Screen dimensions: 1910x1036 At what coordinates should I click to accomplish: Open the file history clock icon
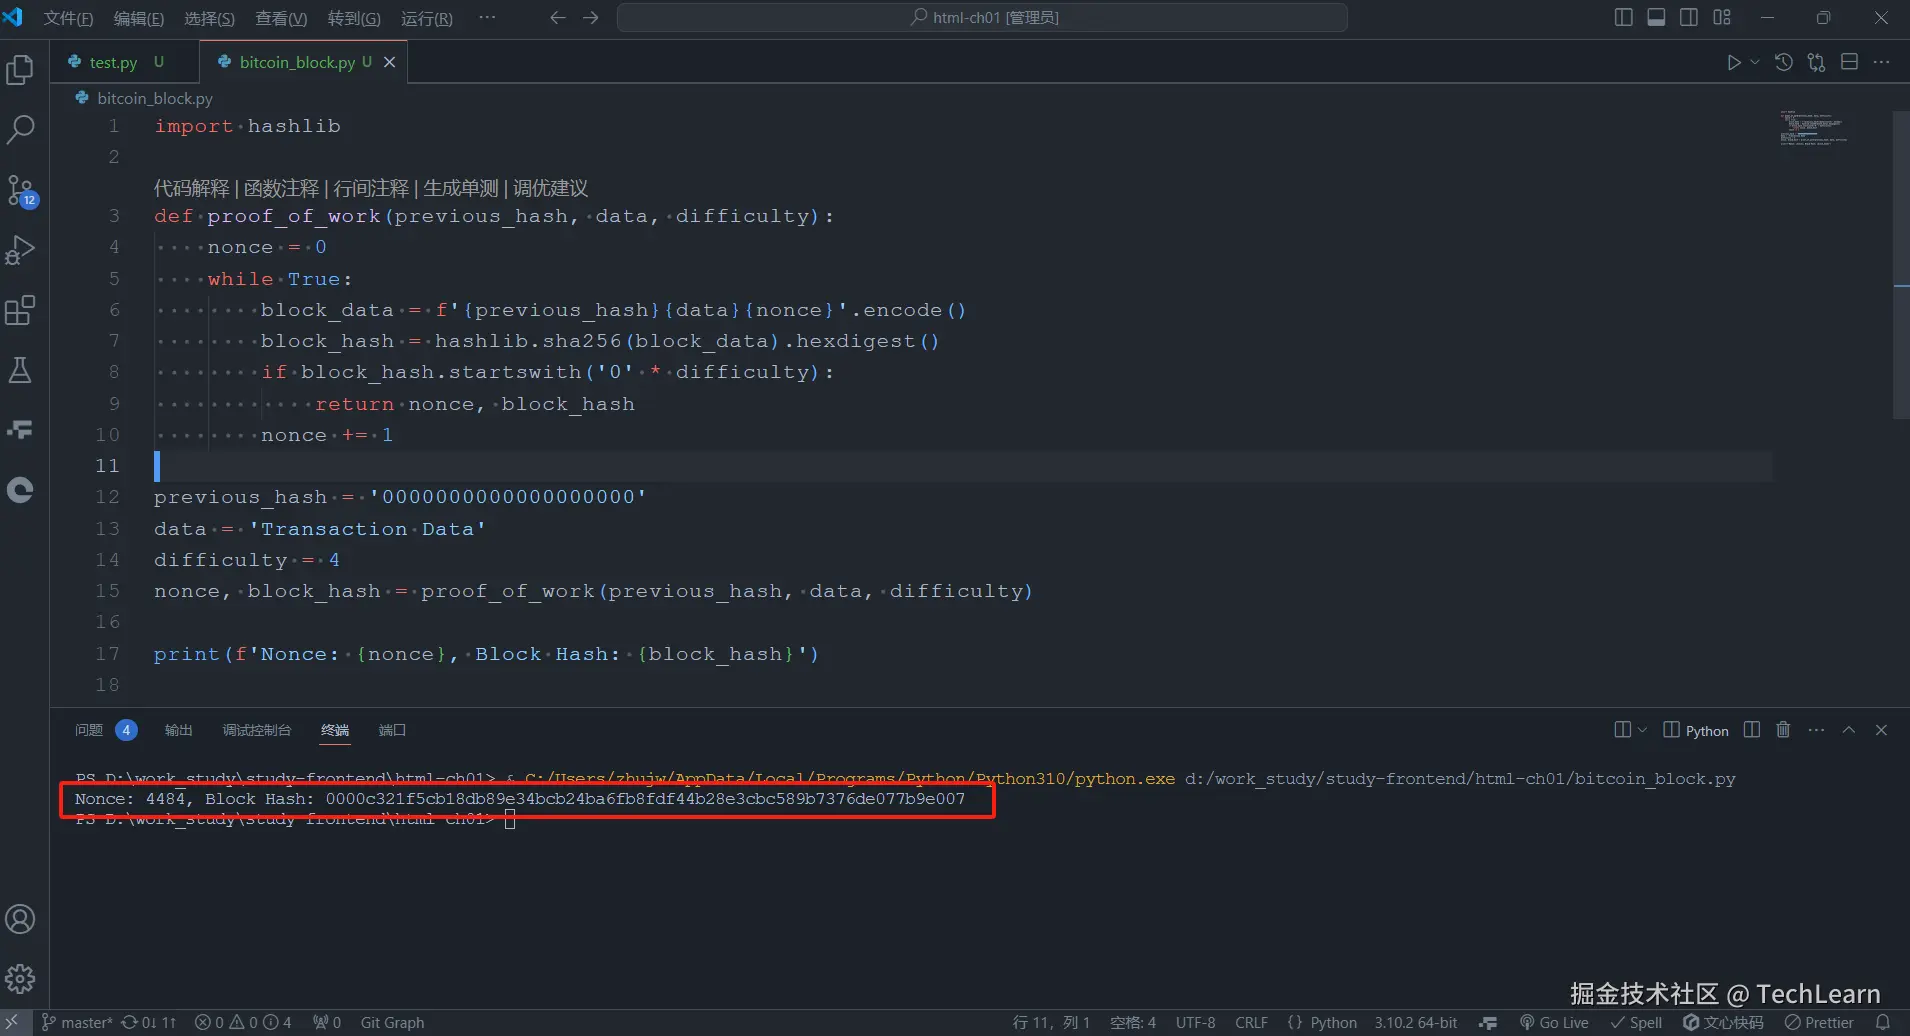tap(1784, 62)
